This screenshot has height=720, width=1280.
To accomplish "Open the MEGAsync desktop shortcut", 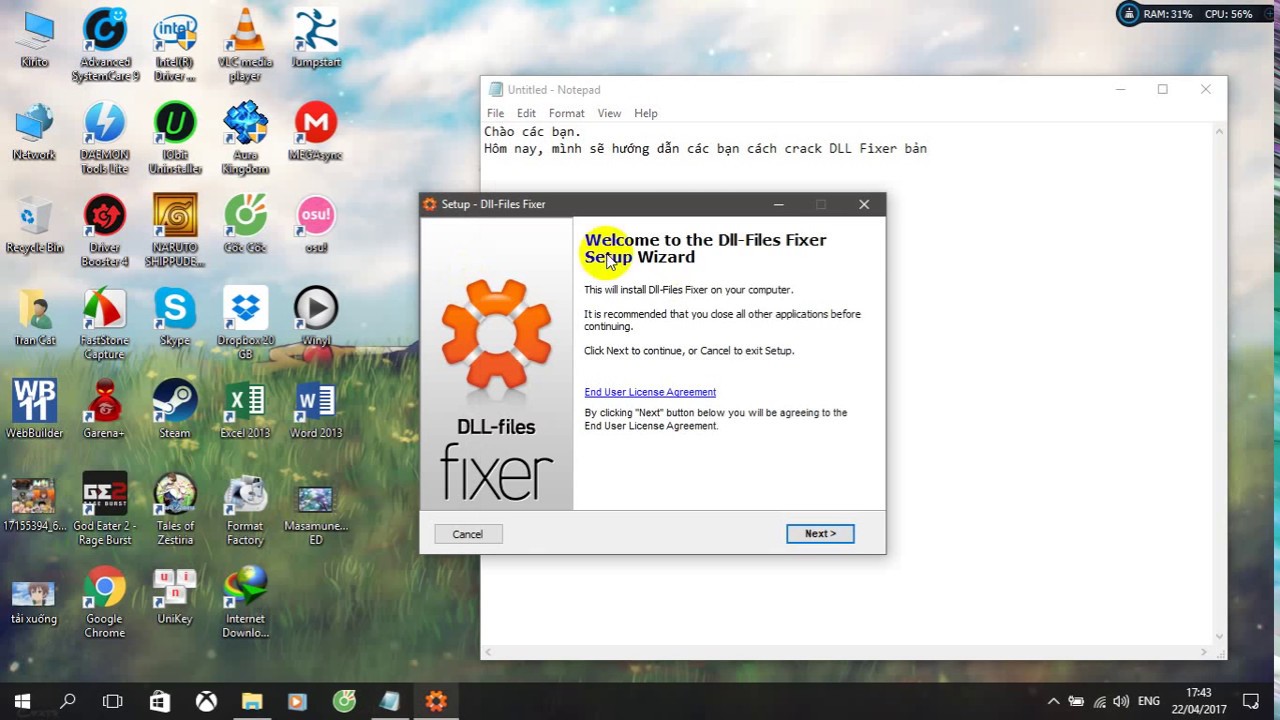I will [x=316, y=131].
